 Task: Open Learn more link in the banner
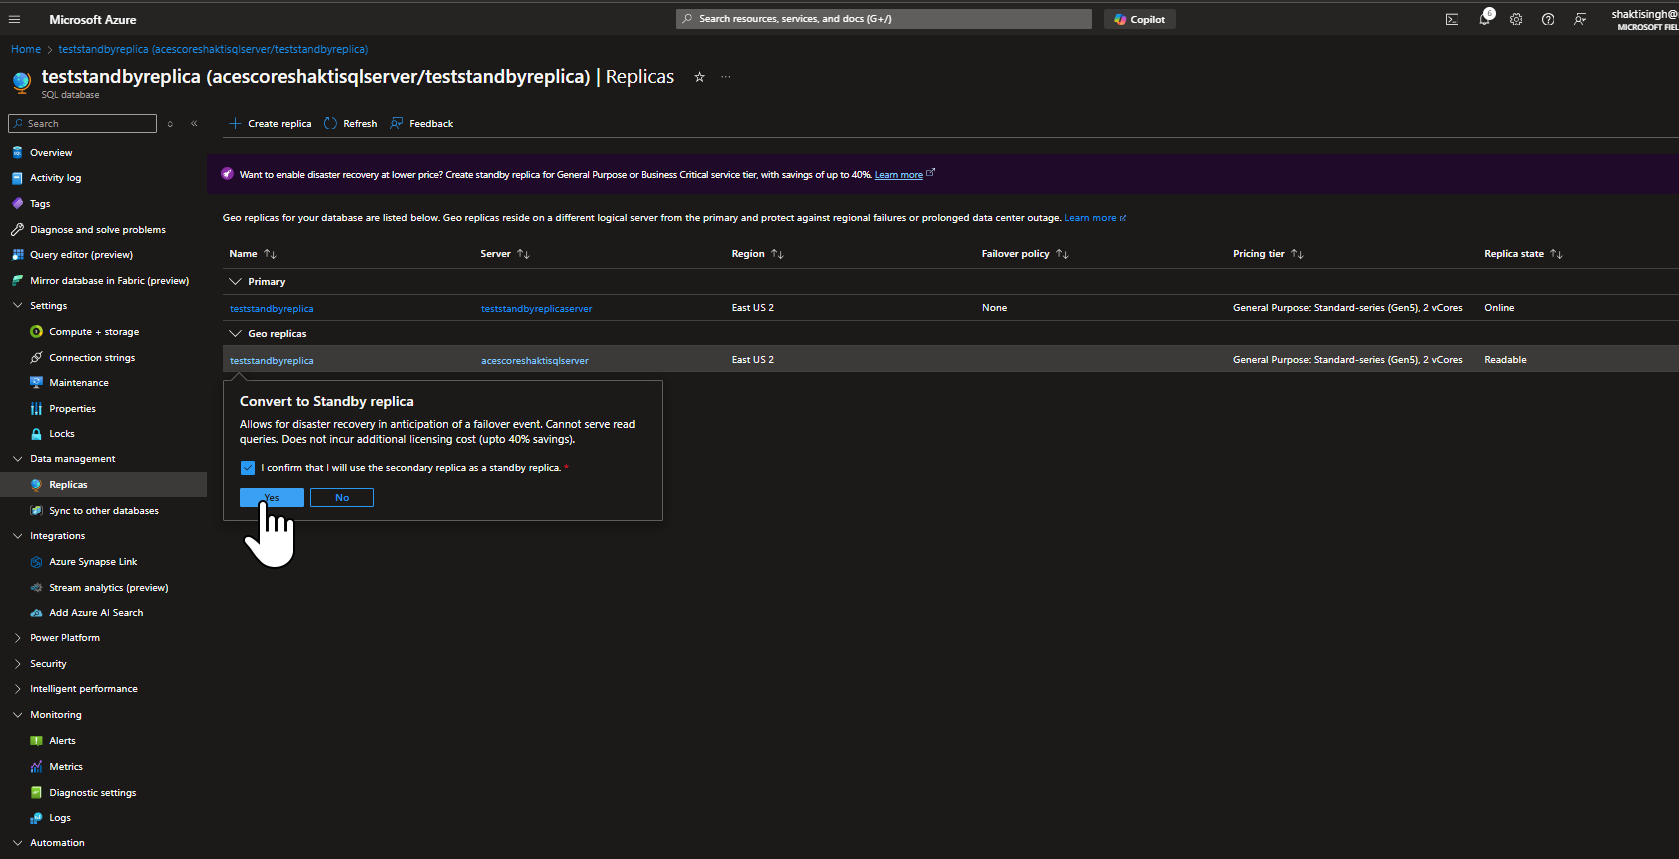[x=899, y=175]
